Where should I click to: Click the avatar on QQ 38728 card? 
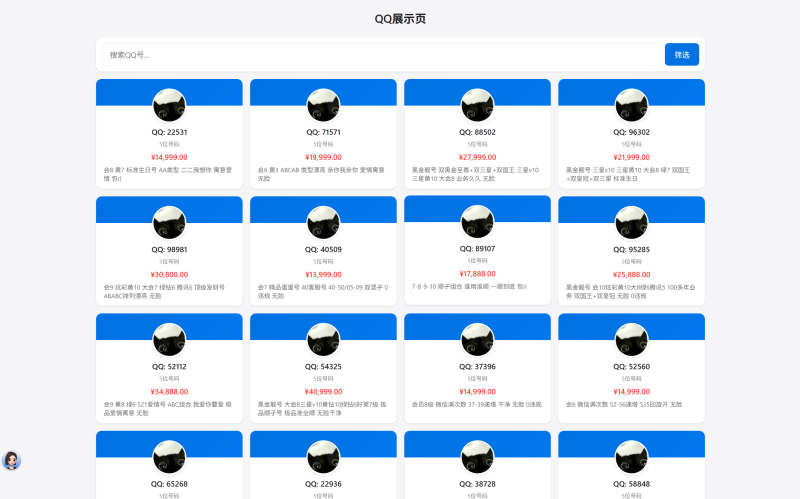[478, 457]
